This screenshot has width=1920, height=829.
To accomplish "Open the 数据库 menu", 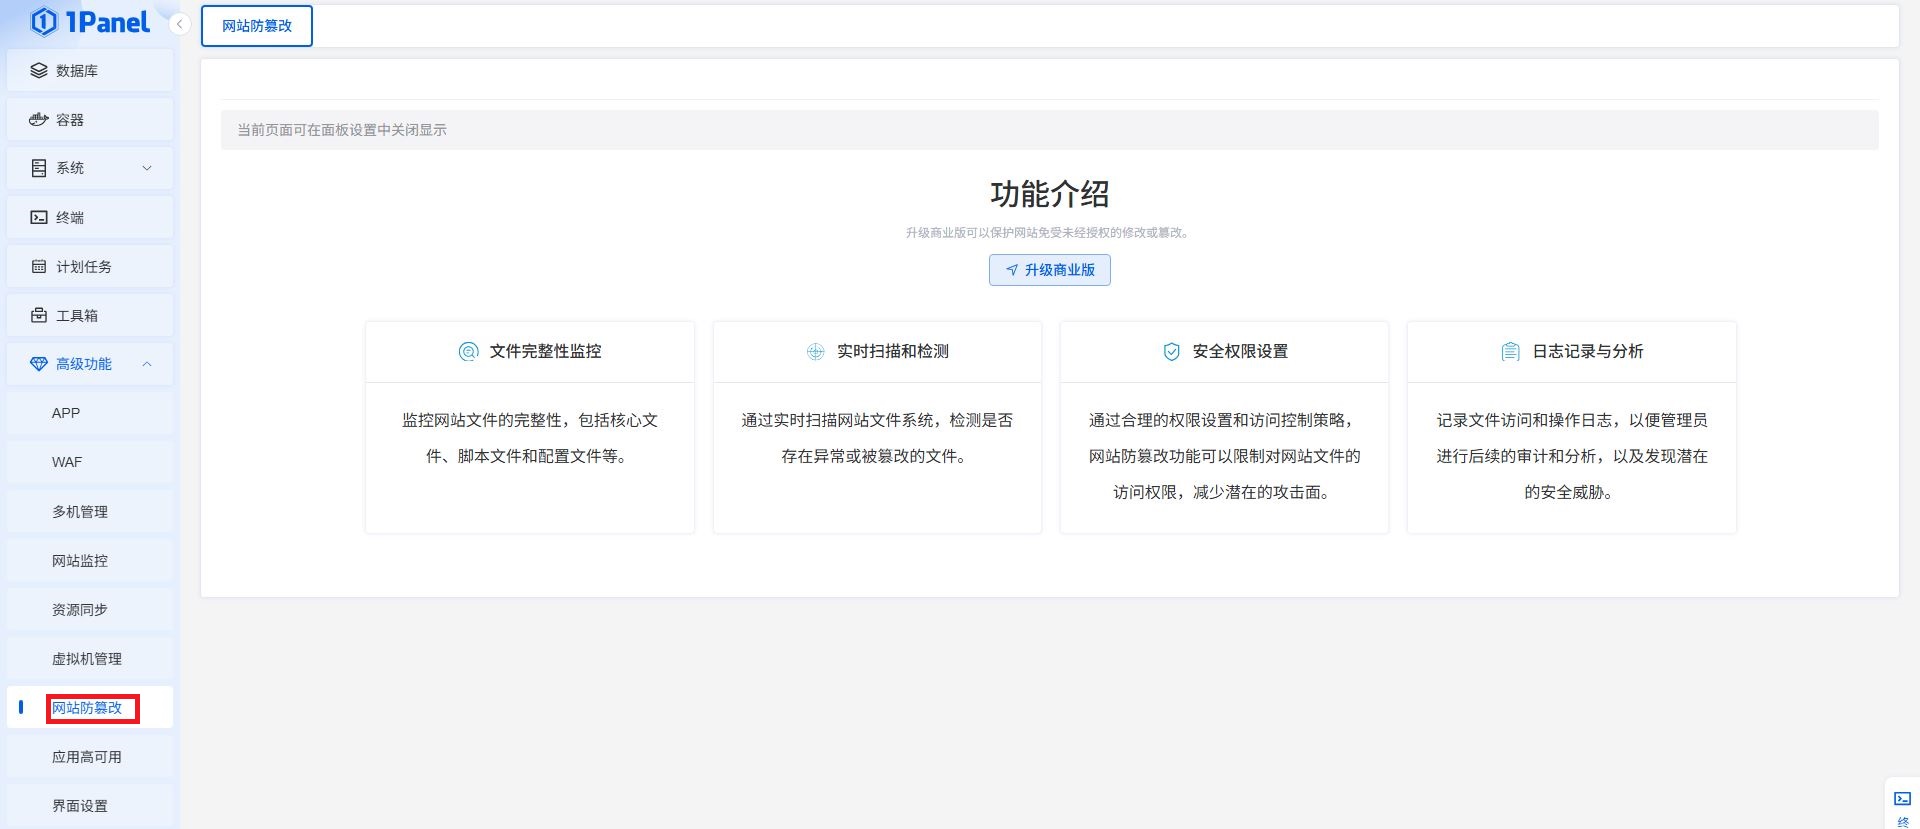I will (90, 71).
